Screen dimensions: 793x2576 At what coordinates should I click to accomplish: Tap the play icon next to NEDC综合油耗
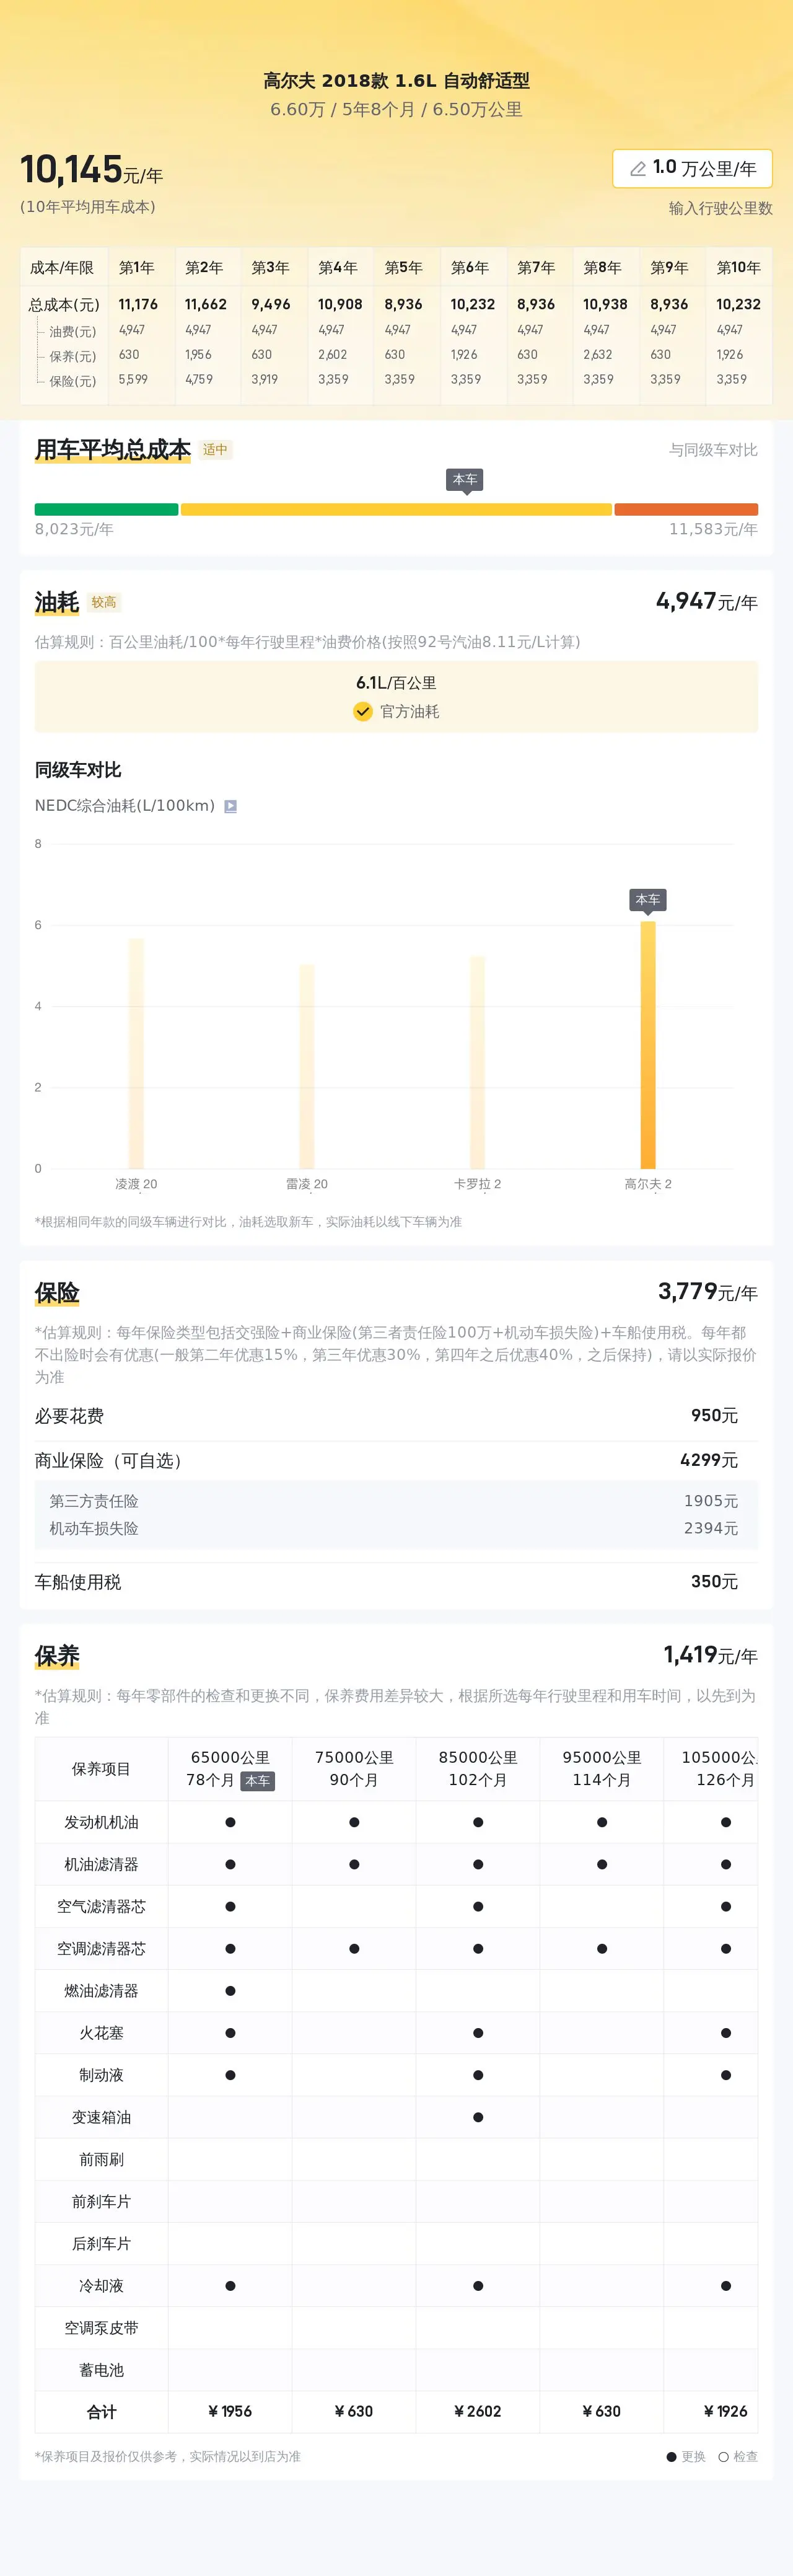pos(230,806)
